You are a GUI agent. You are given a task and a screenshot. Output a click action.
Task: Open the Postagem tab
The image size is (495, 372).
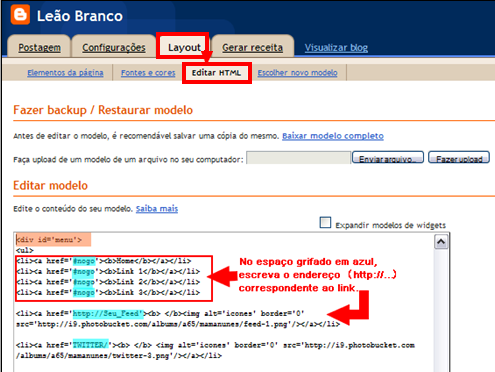click(x=39, y=48)
